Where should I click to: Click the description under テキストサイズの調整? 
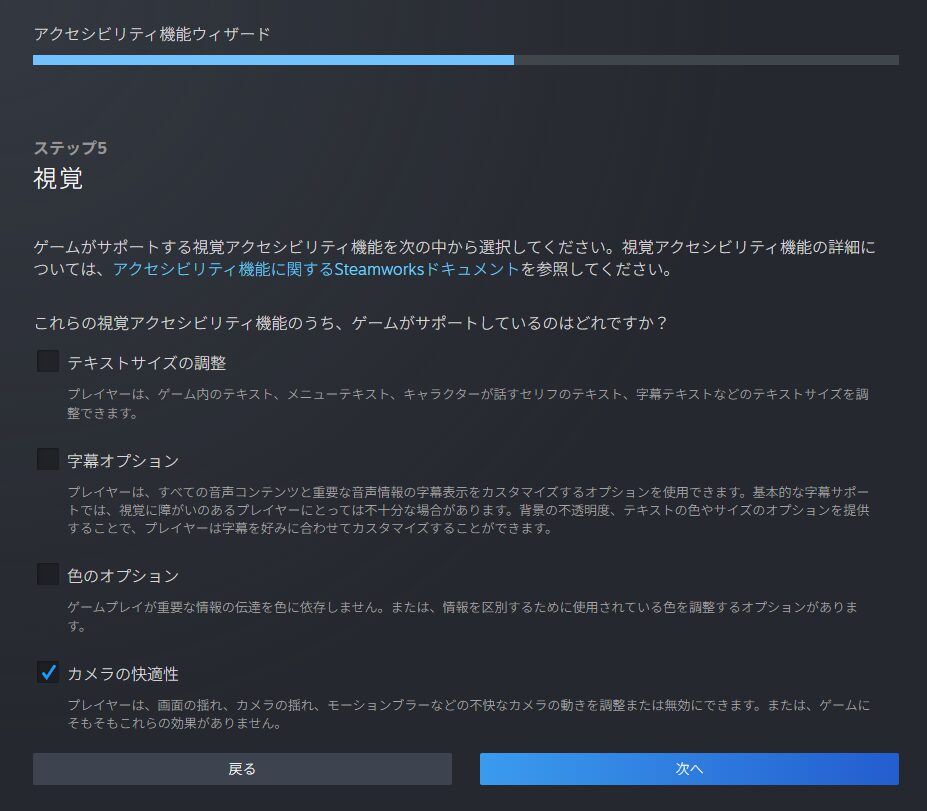tap(467, 403)
